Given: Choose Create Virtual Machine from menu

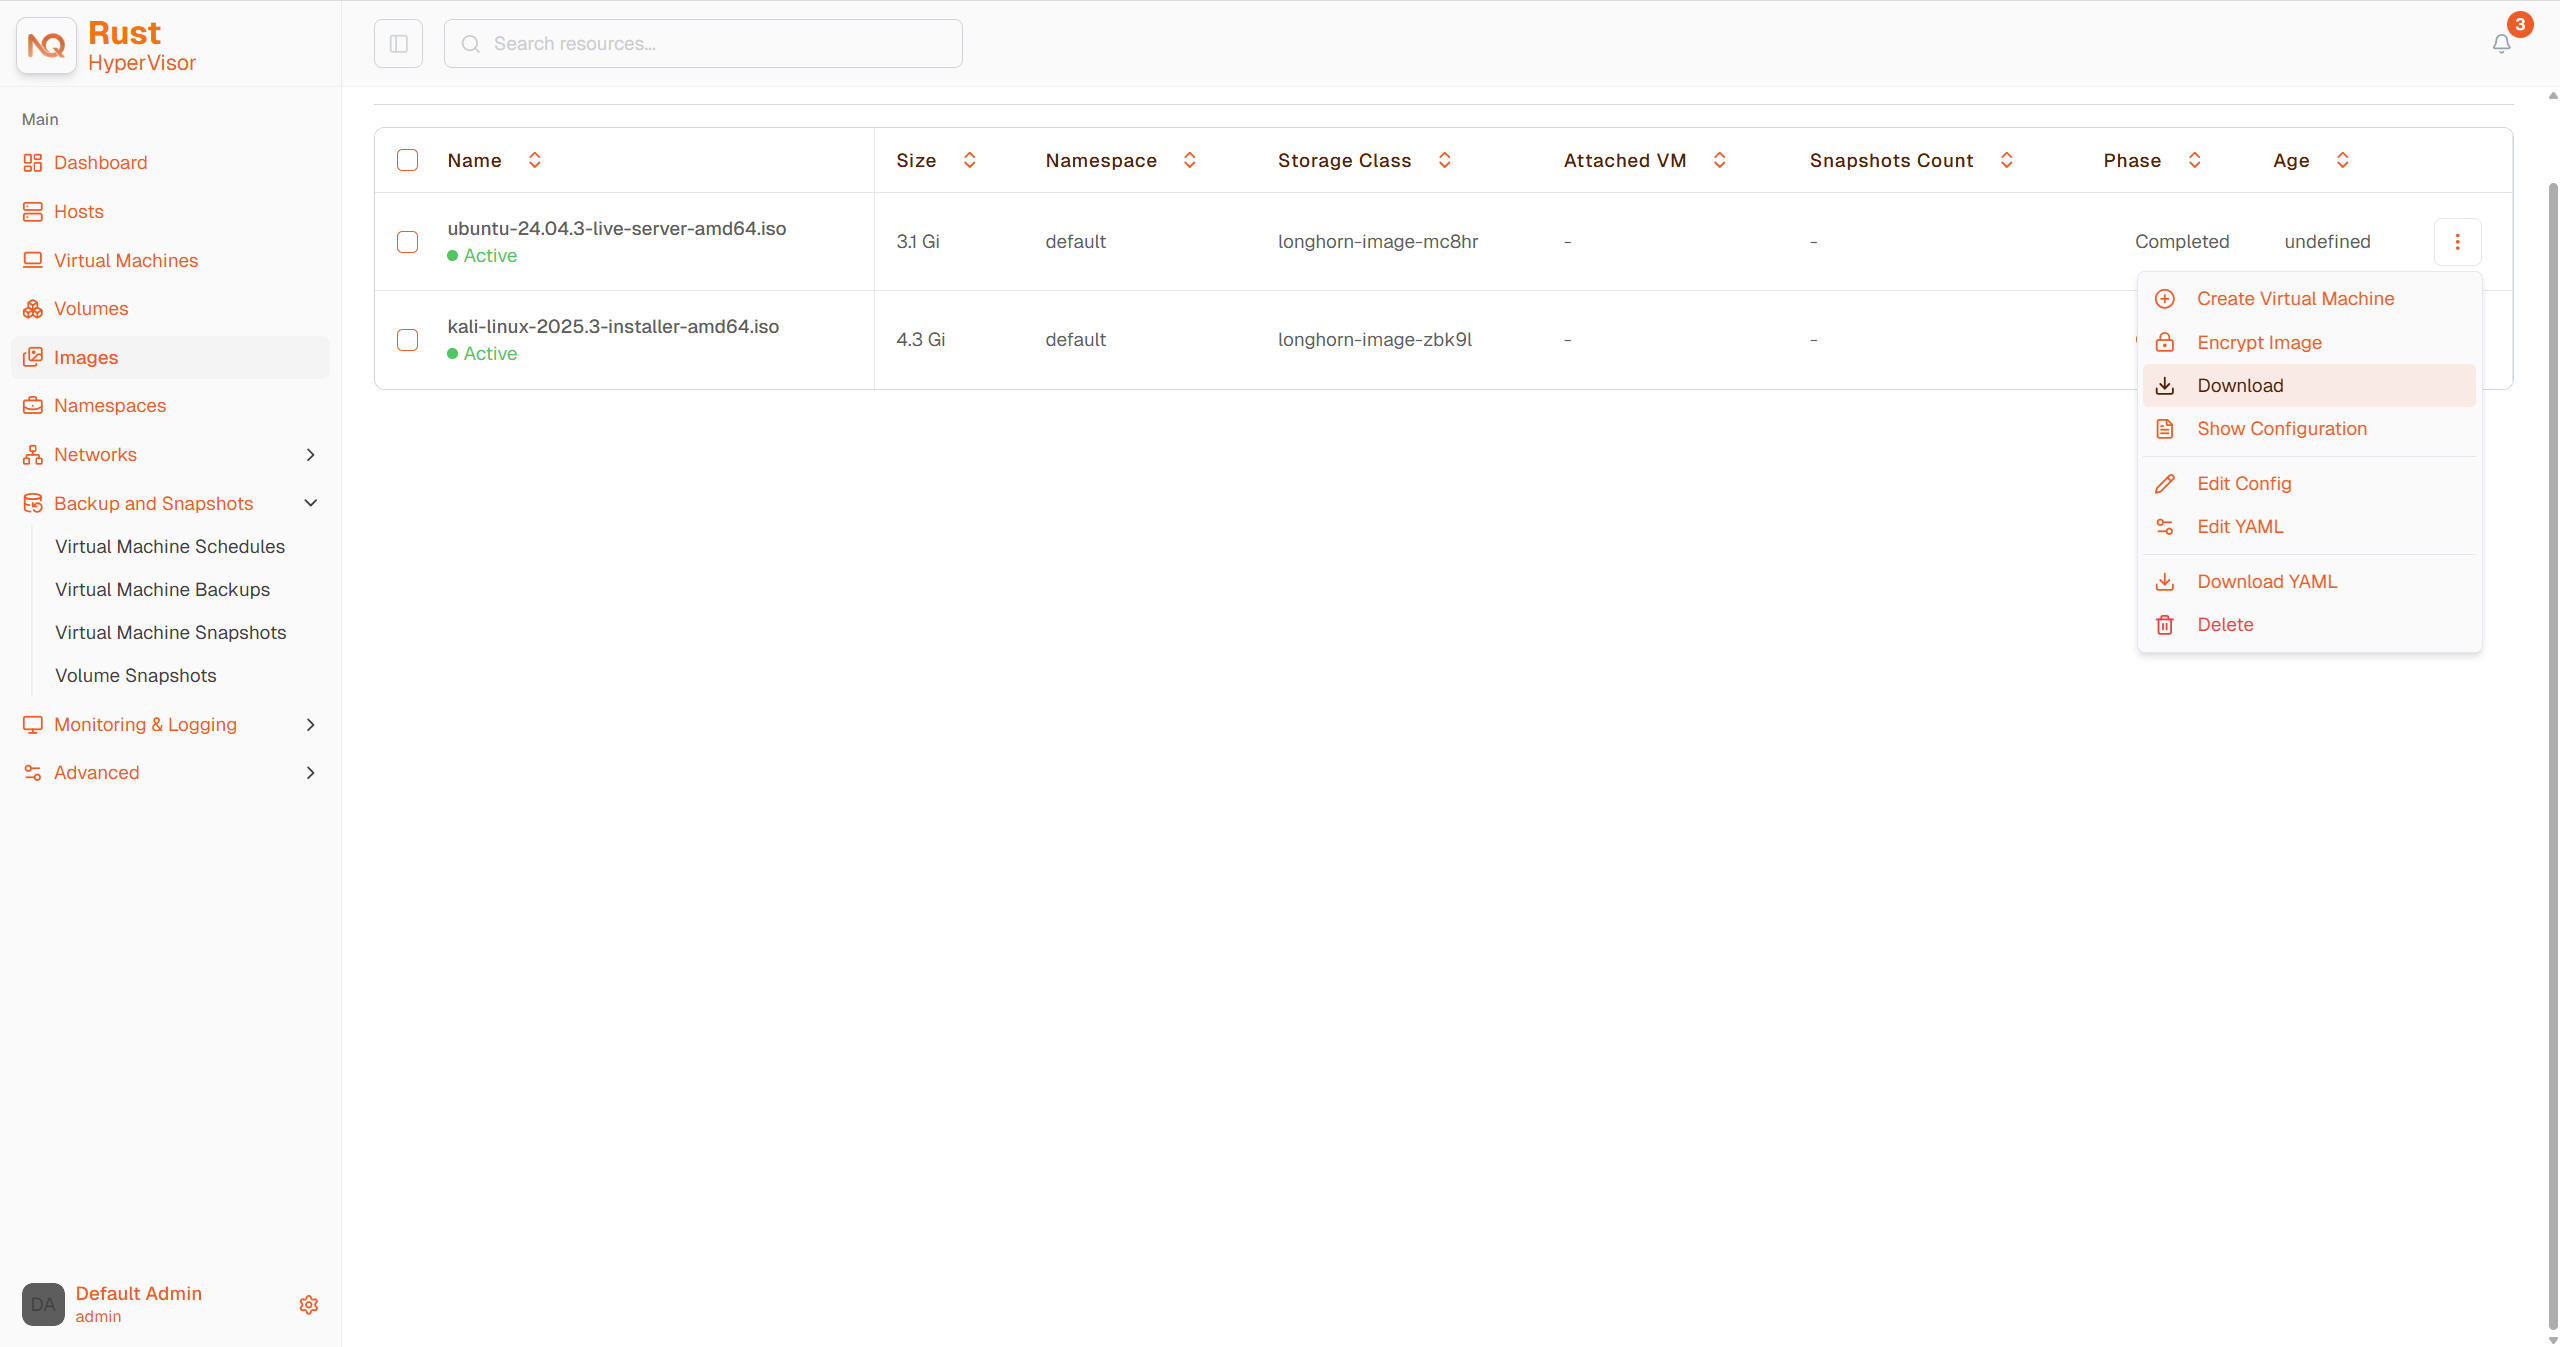Looking at the screenshot, I should (x=2309, y=299).
